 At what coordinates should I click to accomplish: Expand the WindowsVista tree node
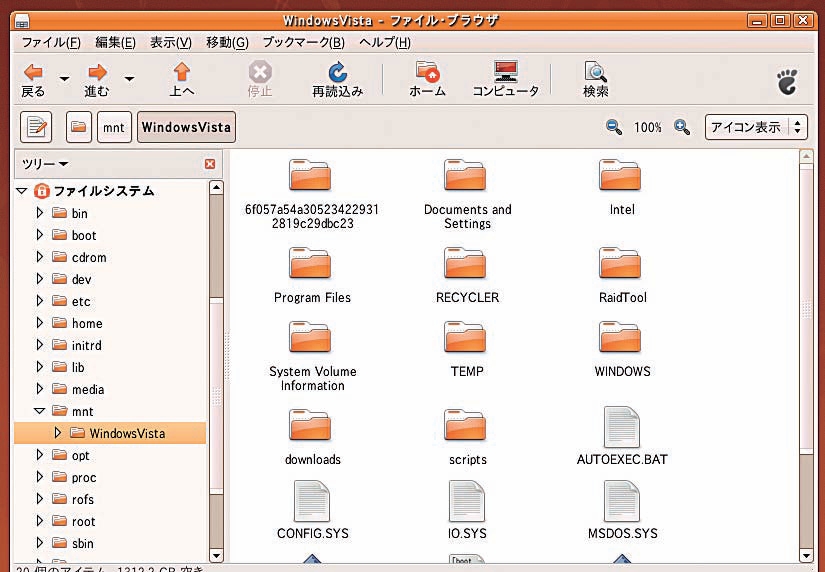[57, 433]
